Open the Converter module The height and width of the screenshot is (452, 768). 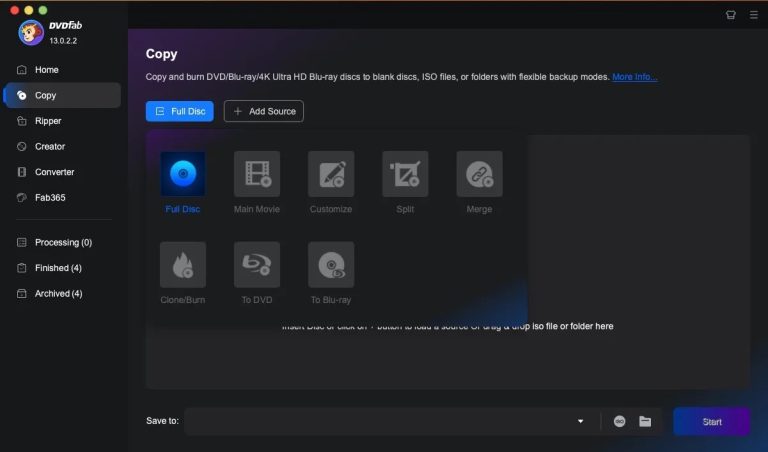[62, 172]
